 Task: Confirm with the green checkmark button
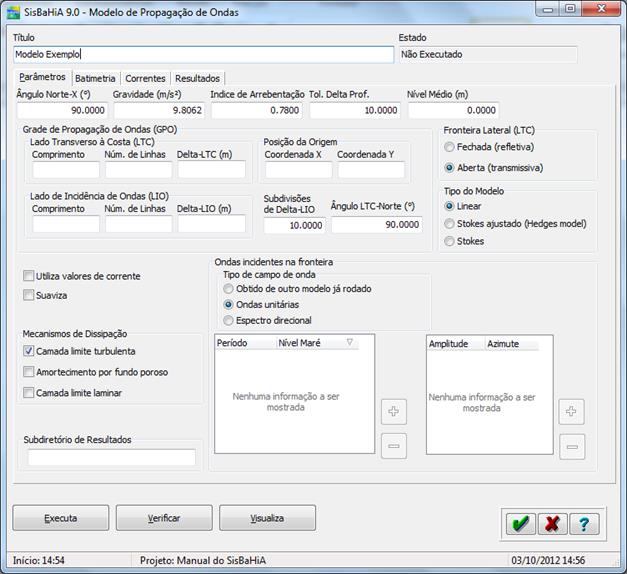(x=520, y=524)
